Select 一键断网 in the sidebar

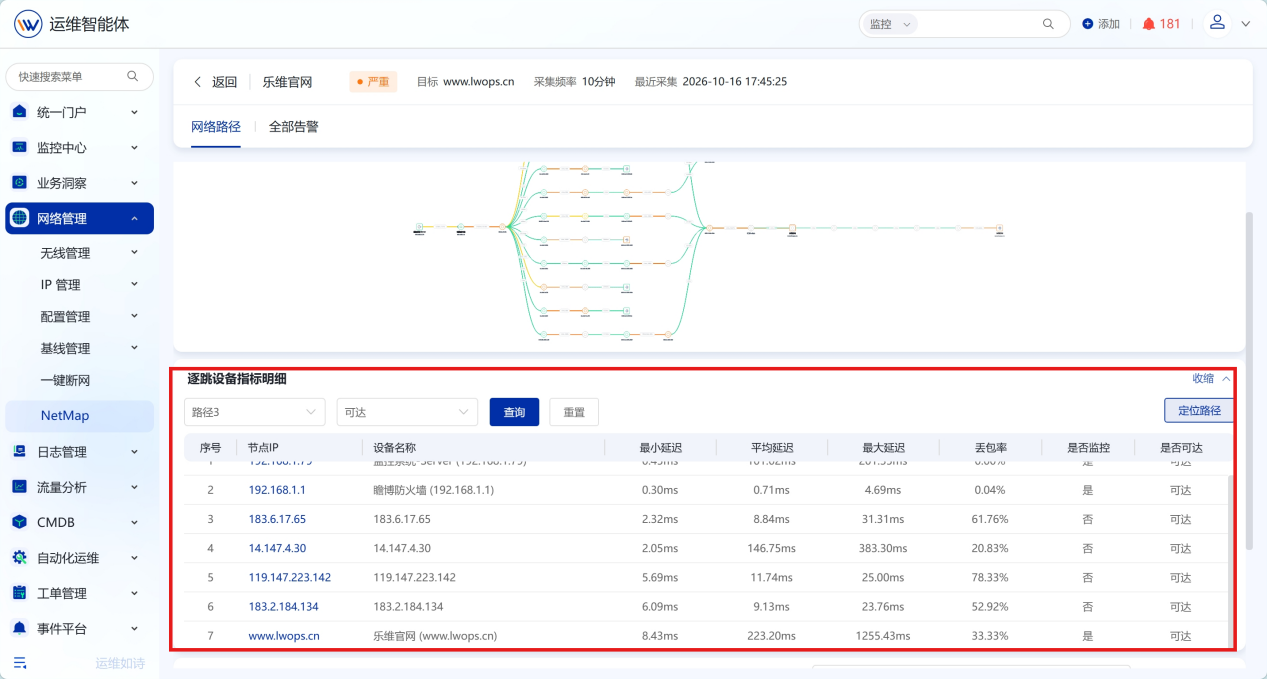66,380
